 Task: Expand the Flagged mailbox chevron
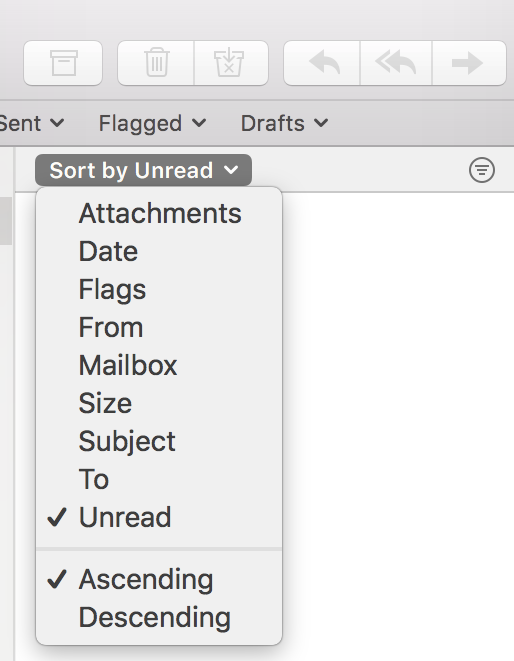[199, 123]
